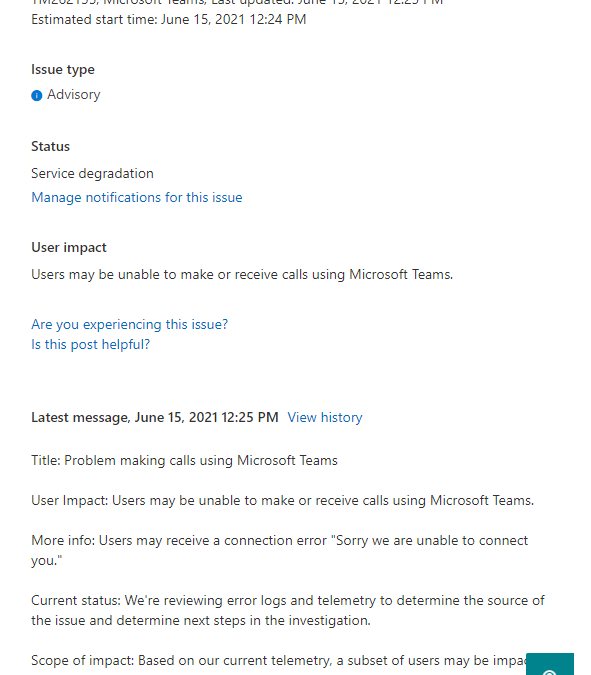Click the User impact heading
The image size is (591, 675).
(x=68, y=248)
